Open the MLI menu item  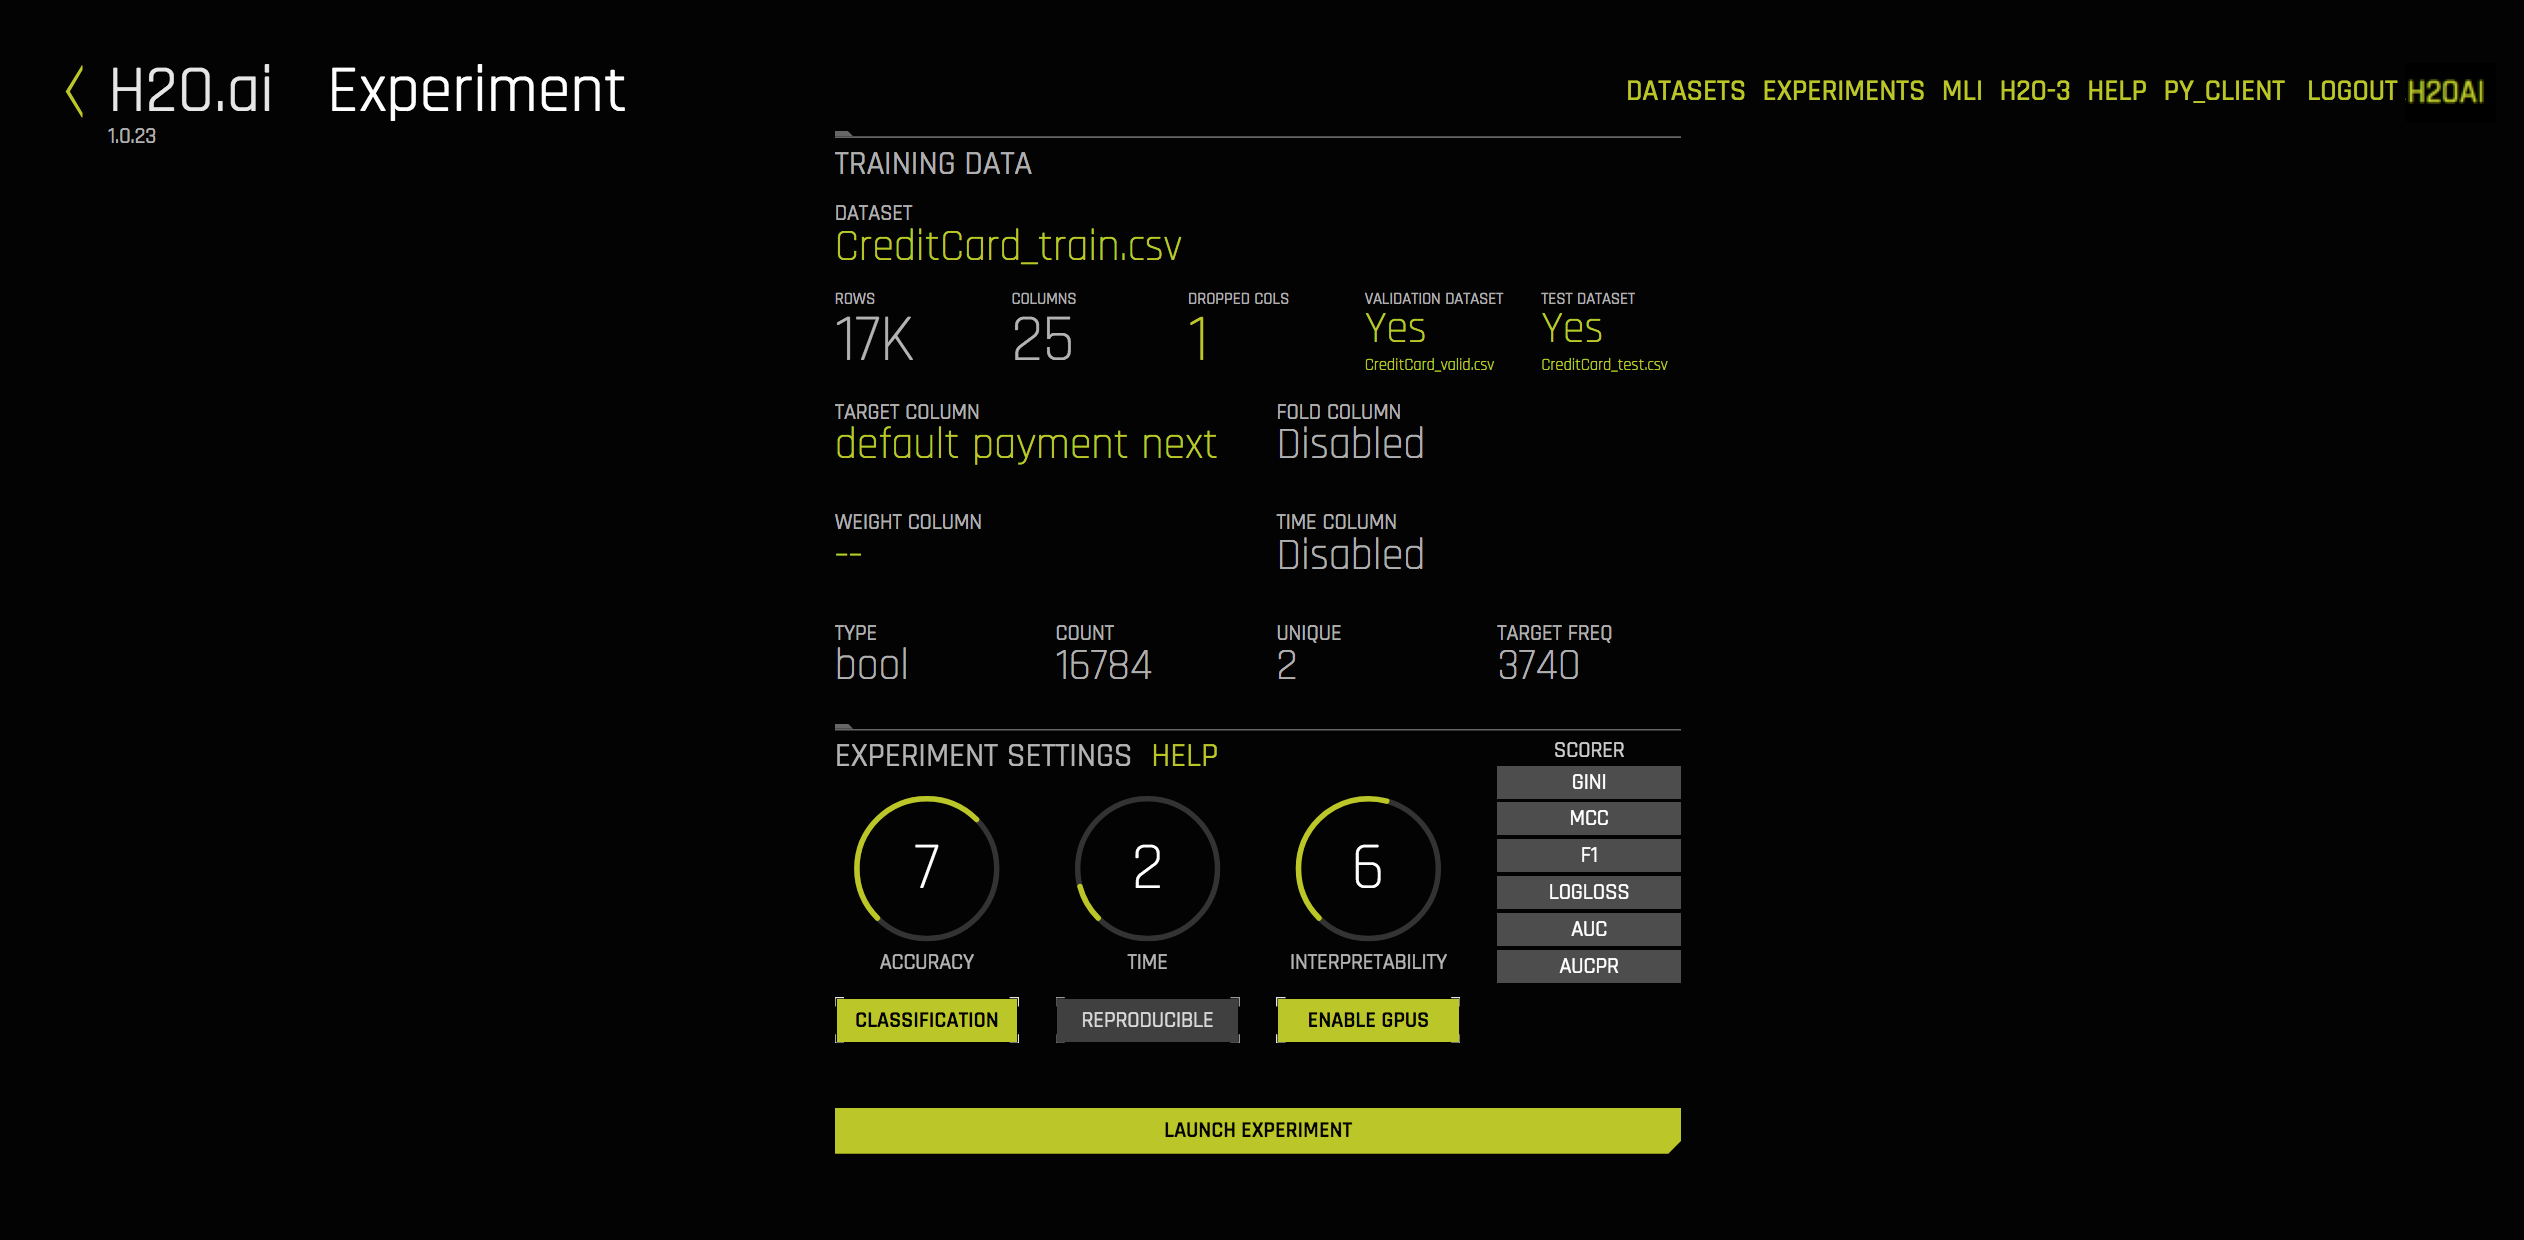(1961, 91)
